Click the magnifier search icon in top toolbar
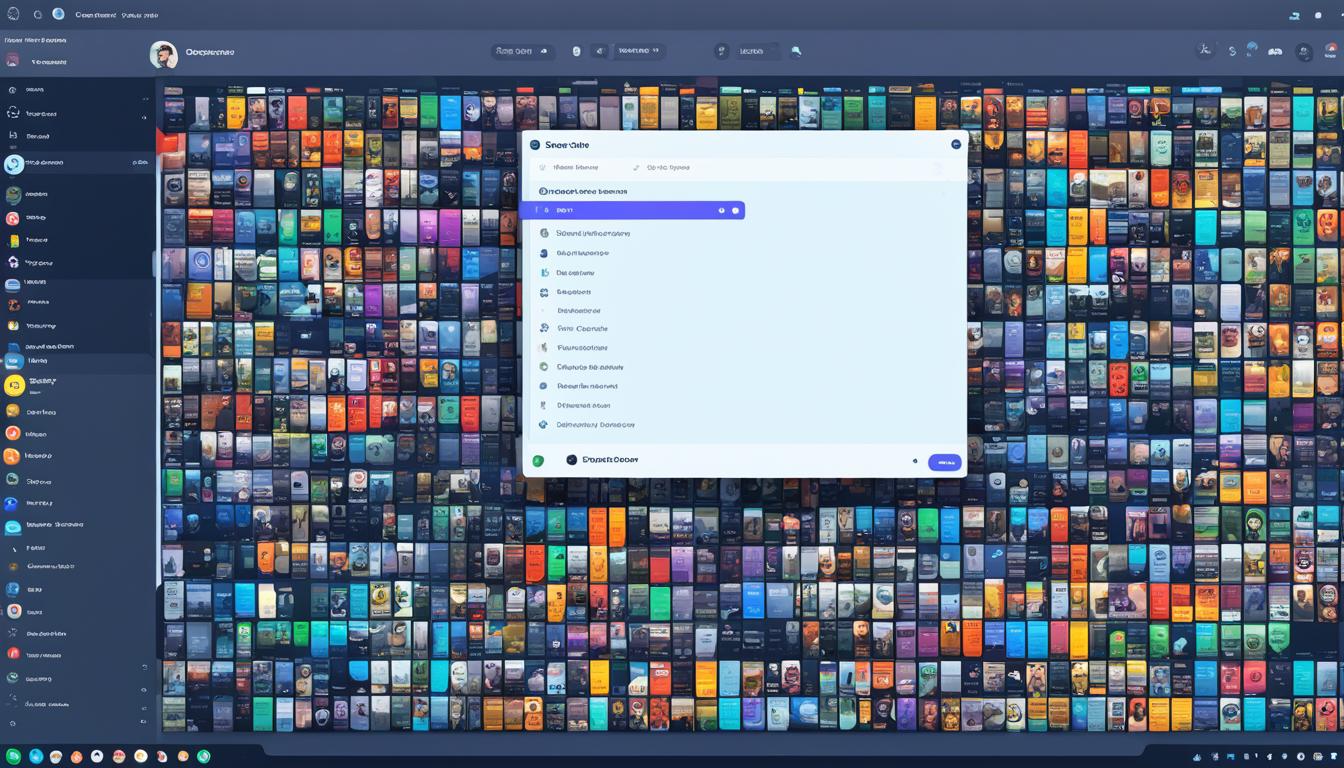This screenshot has width=1344, height=768. pos(796,51)
